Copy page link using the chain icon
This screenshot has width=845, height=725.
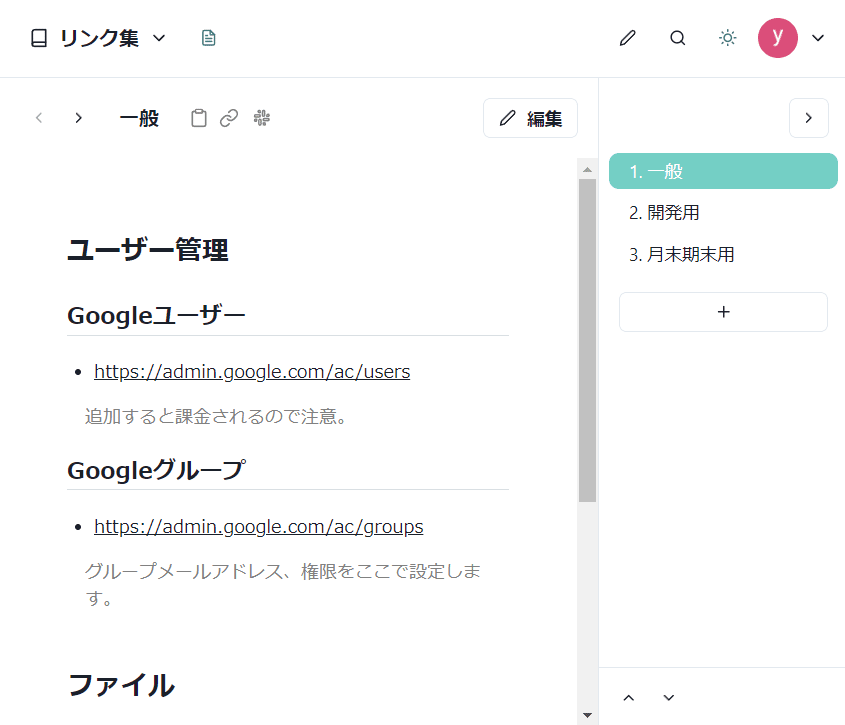[229, 118]
